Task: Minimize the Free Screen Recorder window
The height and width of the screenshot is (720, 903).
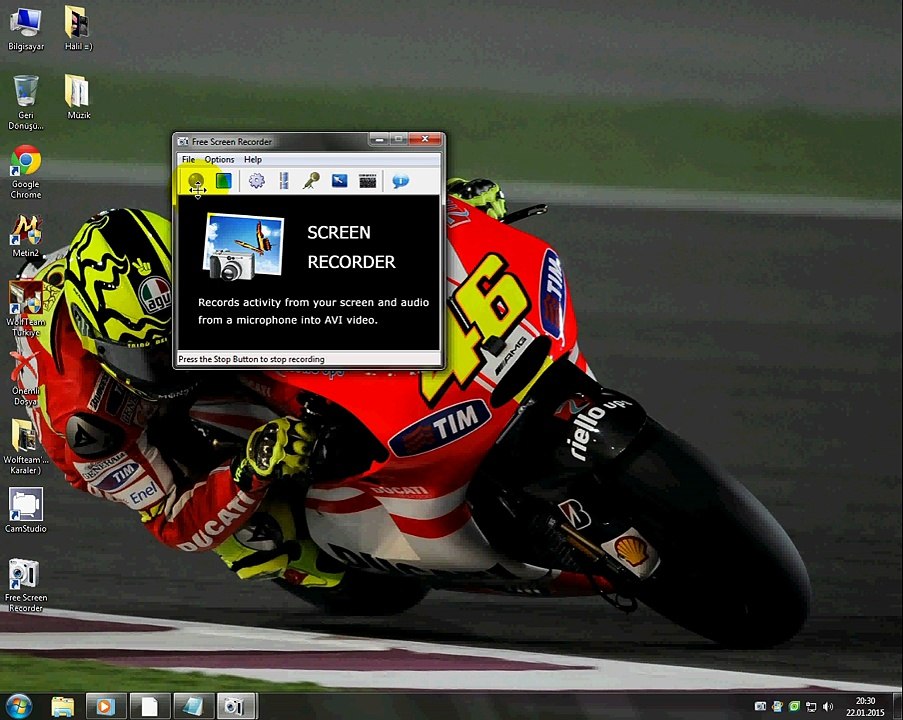Action: tap(379, 139)
